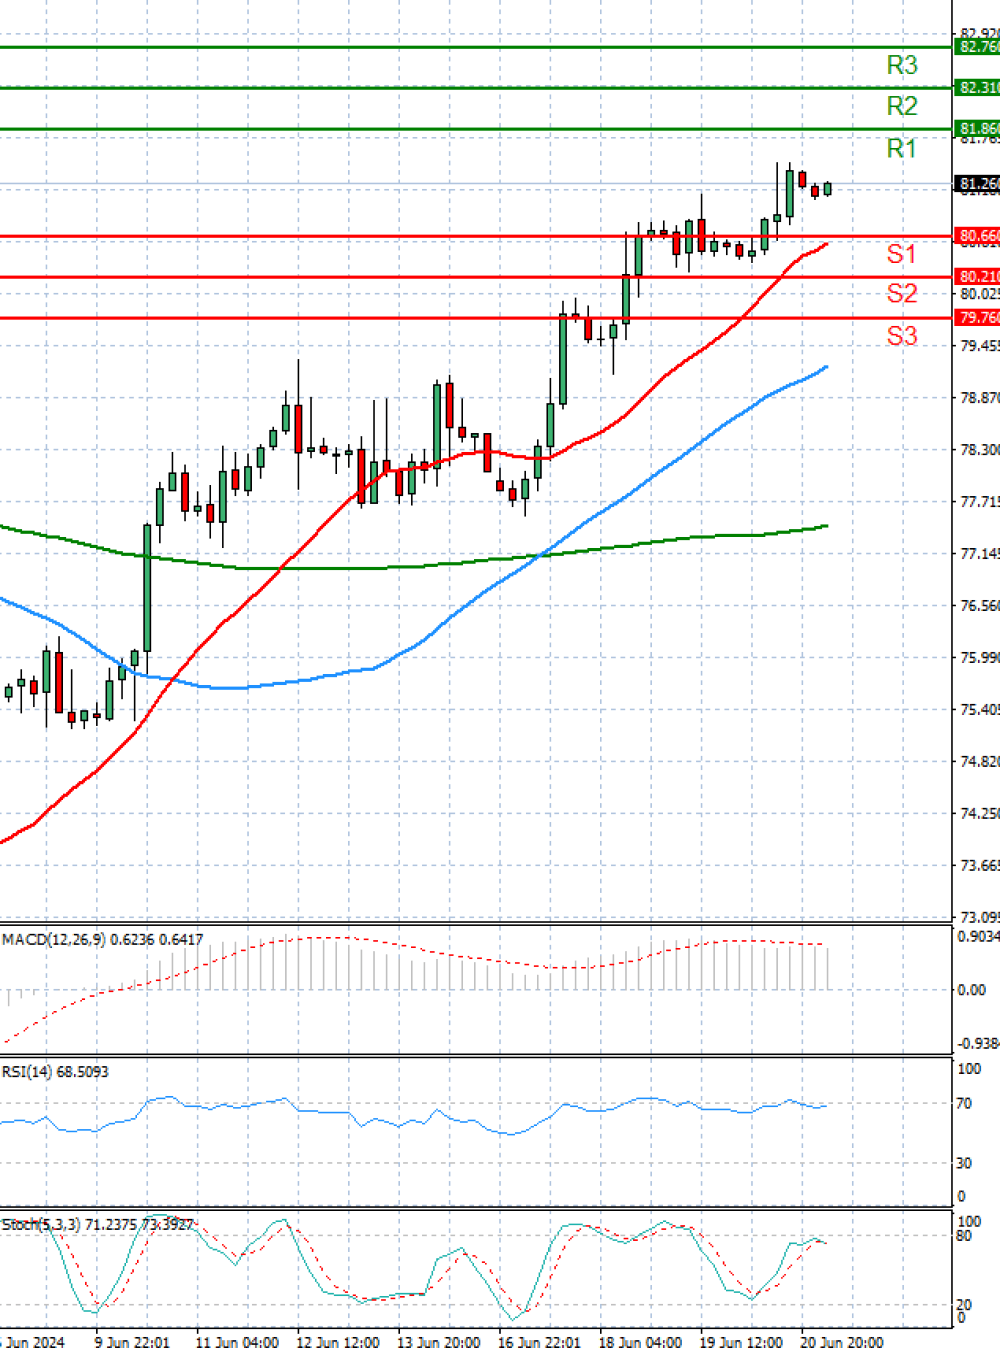Click the S1 support label
Screen dimensions: 1000x1348
pyautogui.click(x=901, y=254)
